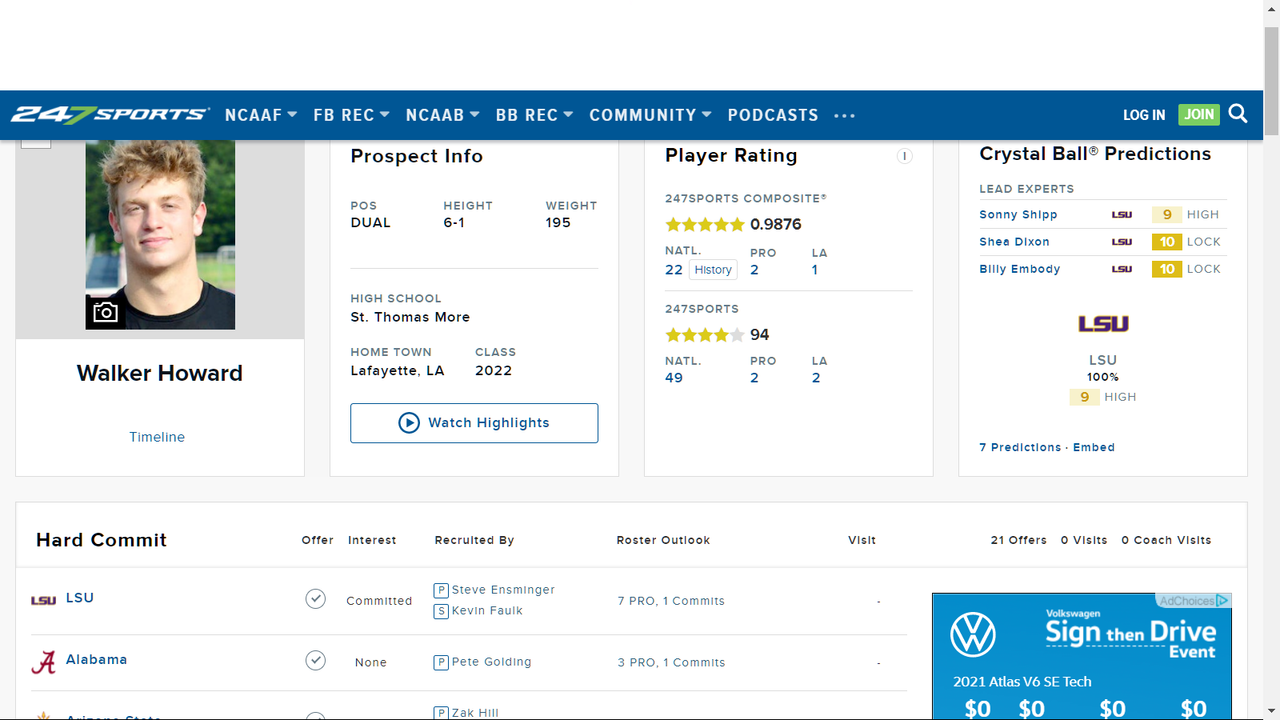Viewport: 1280px width, 720px height.
Task: Open LSU roster outlook 7 PRO, 1 Commits
Action: tap(671, 601)
